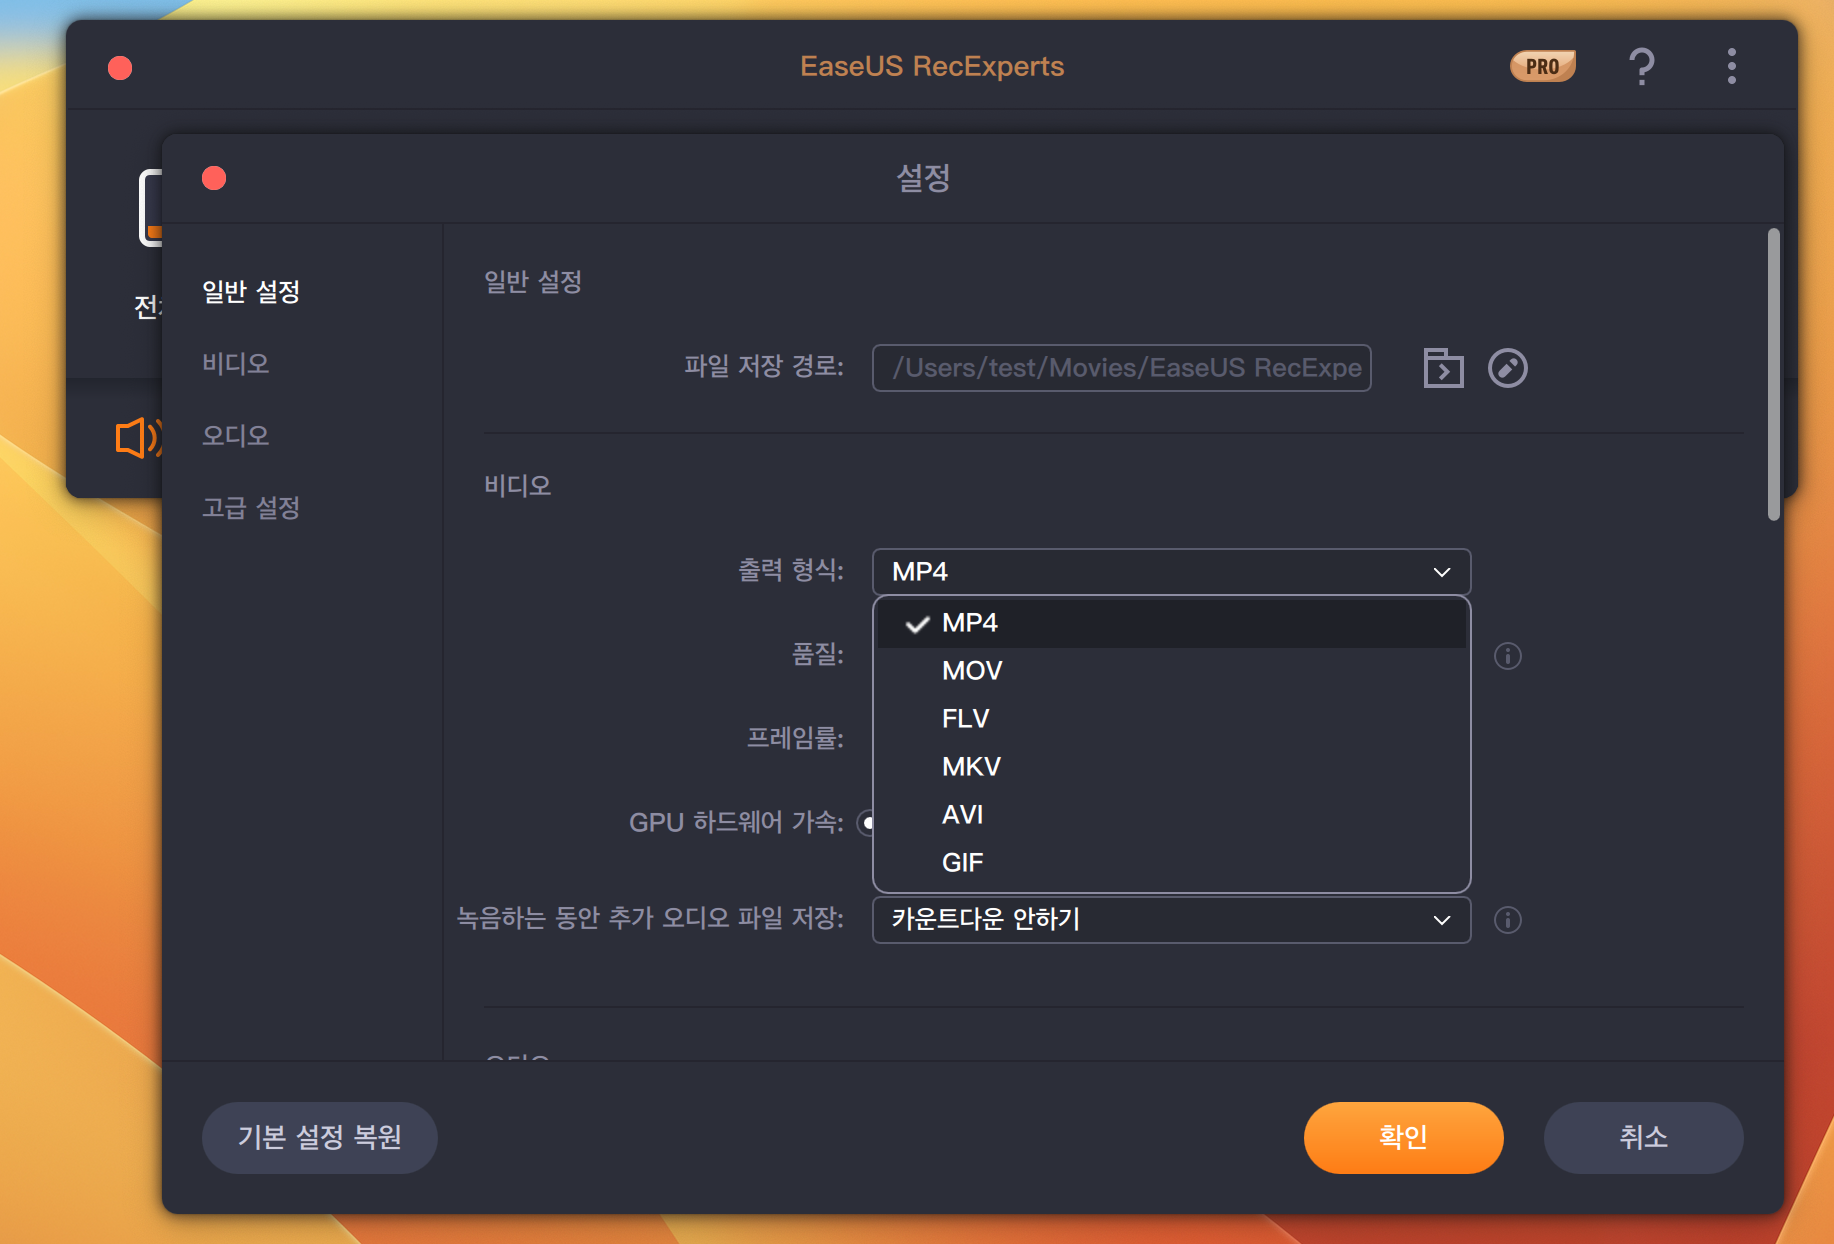
Task: Choose FLV output format
Action: click(x=1171, y=719)
